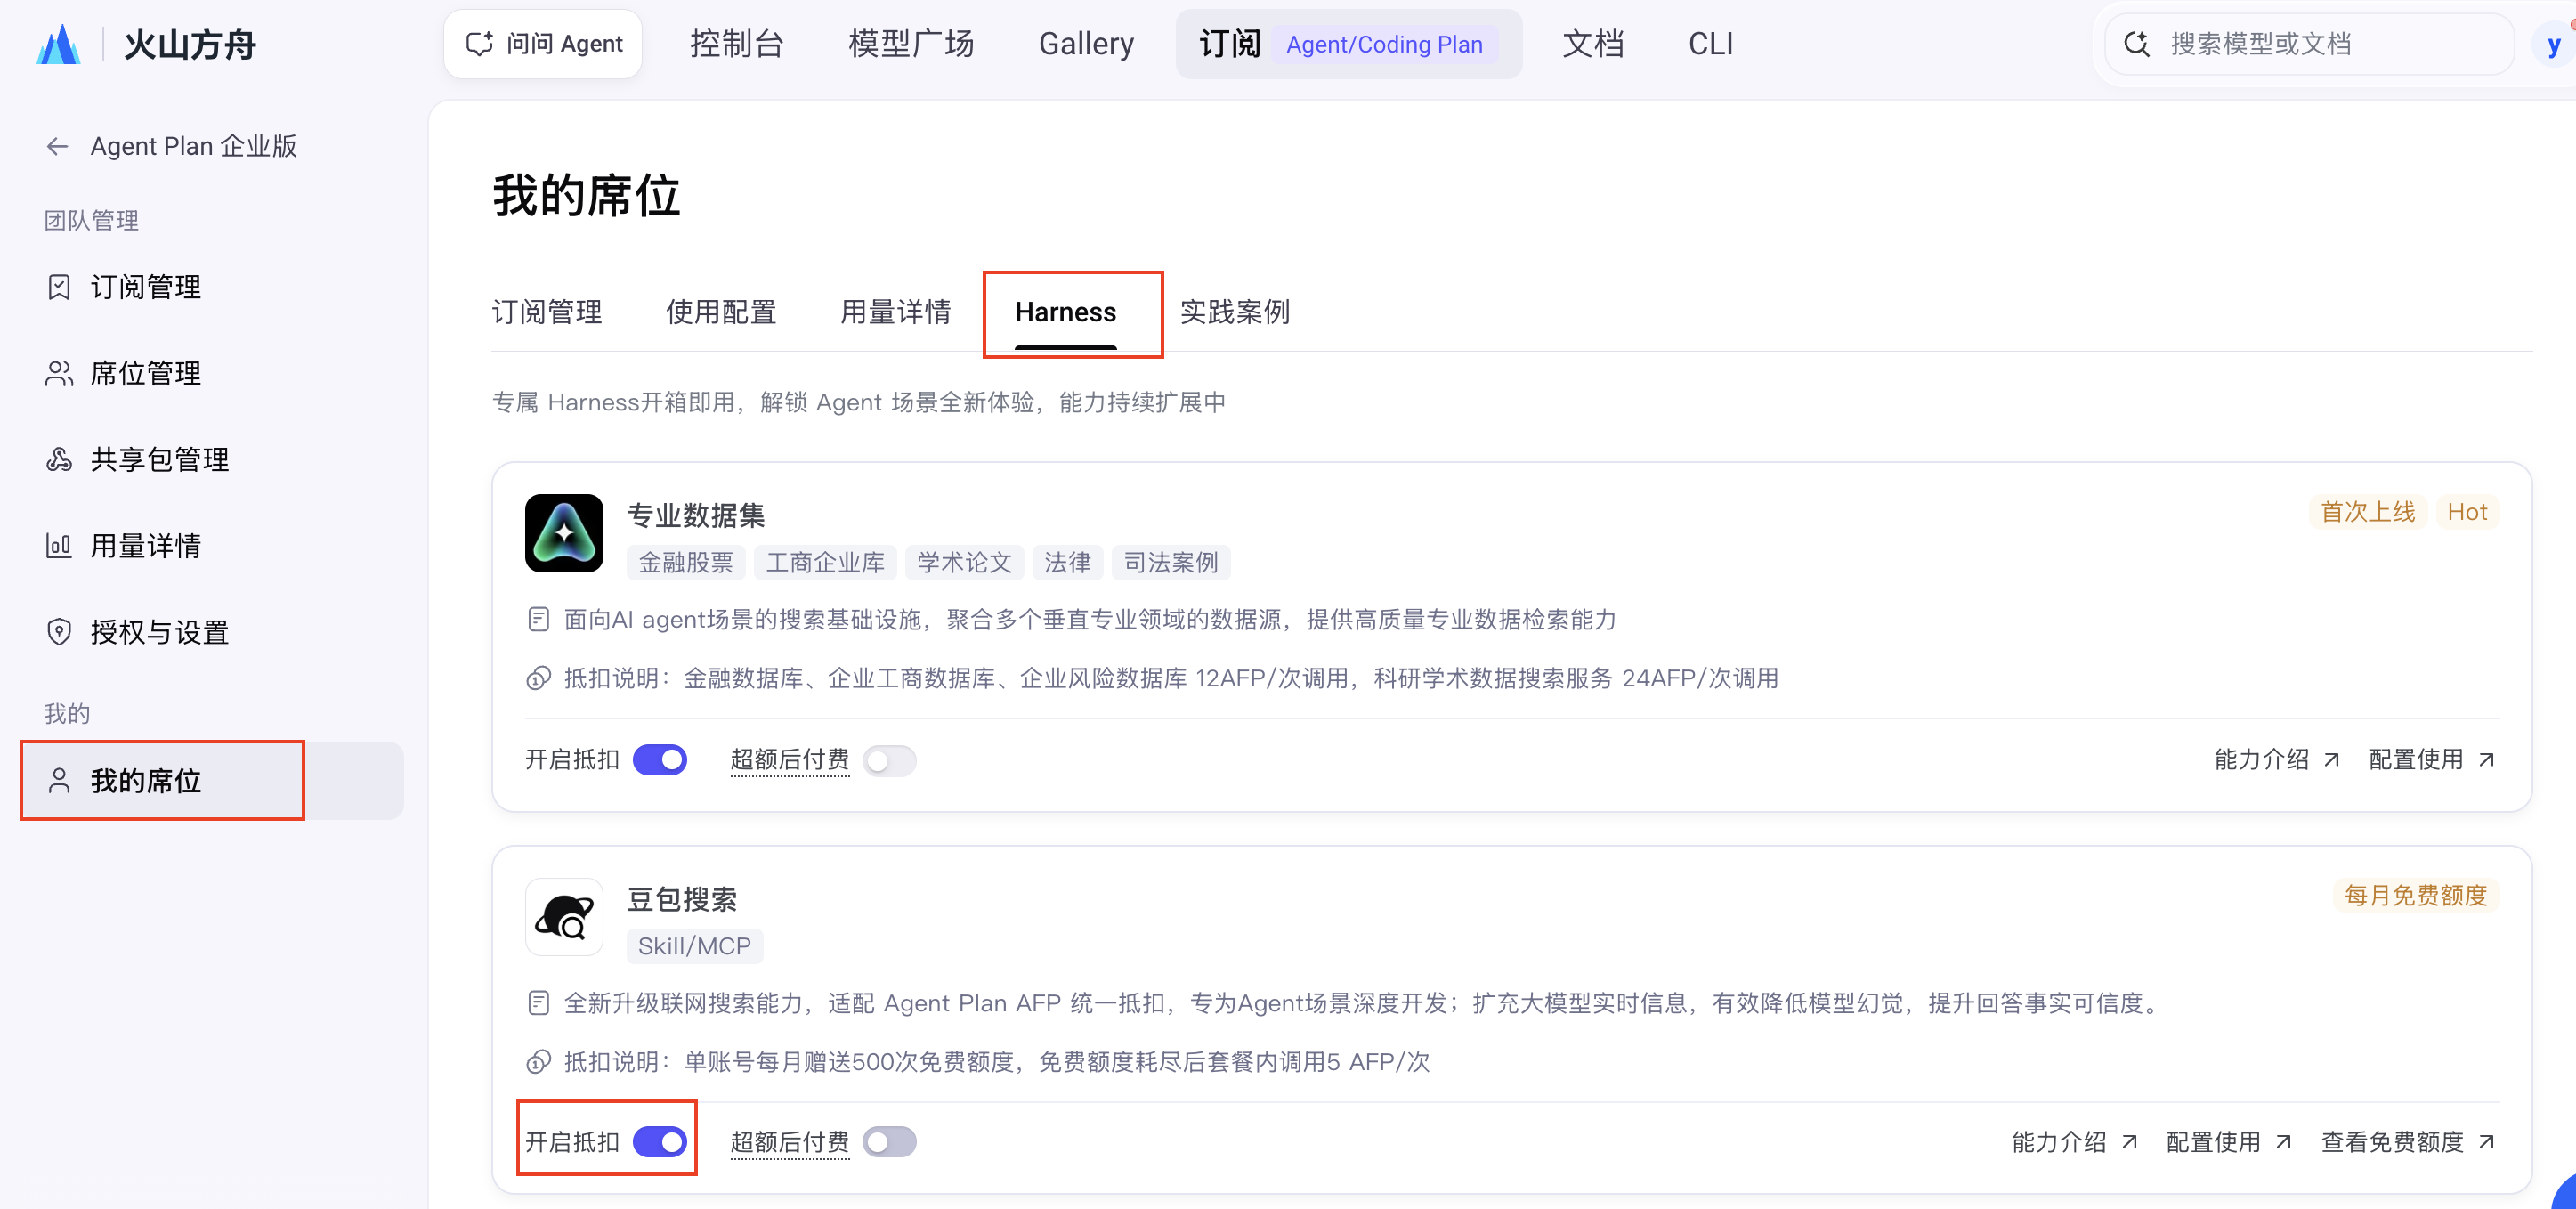
Task: Toggle 超额后付费 switch for 豆包搜索
Action: click(889, 1142)
